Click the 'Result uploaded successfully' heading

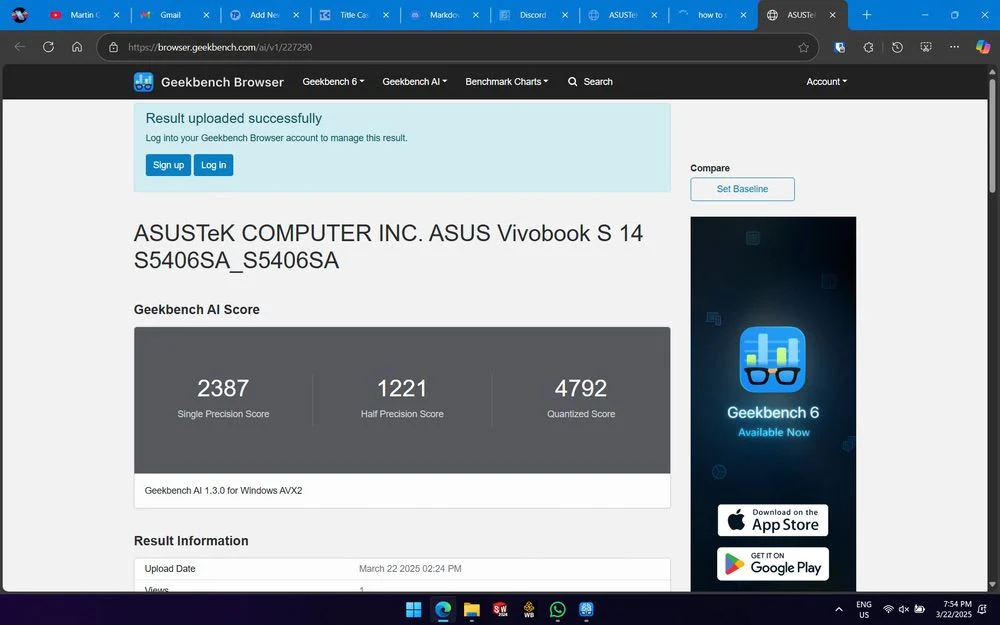click(233, 118)
